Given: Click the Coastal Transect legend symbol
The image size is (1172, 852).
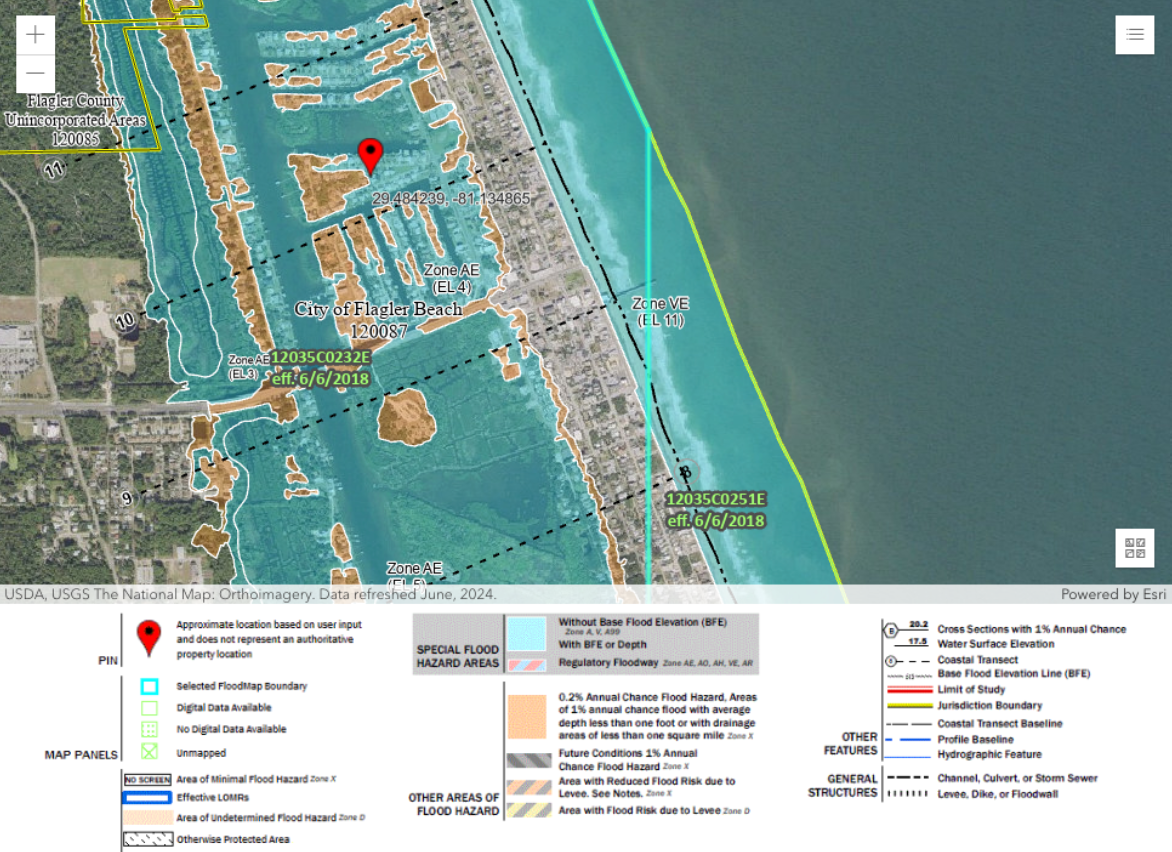Looking at the screenshot, I should (x=907, y=661).
